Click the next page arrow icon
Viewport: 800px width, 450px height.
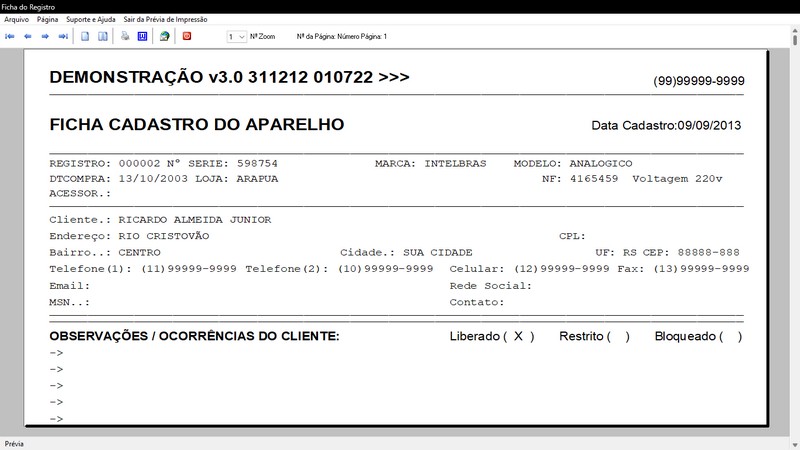coord(45,36)
